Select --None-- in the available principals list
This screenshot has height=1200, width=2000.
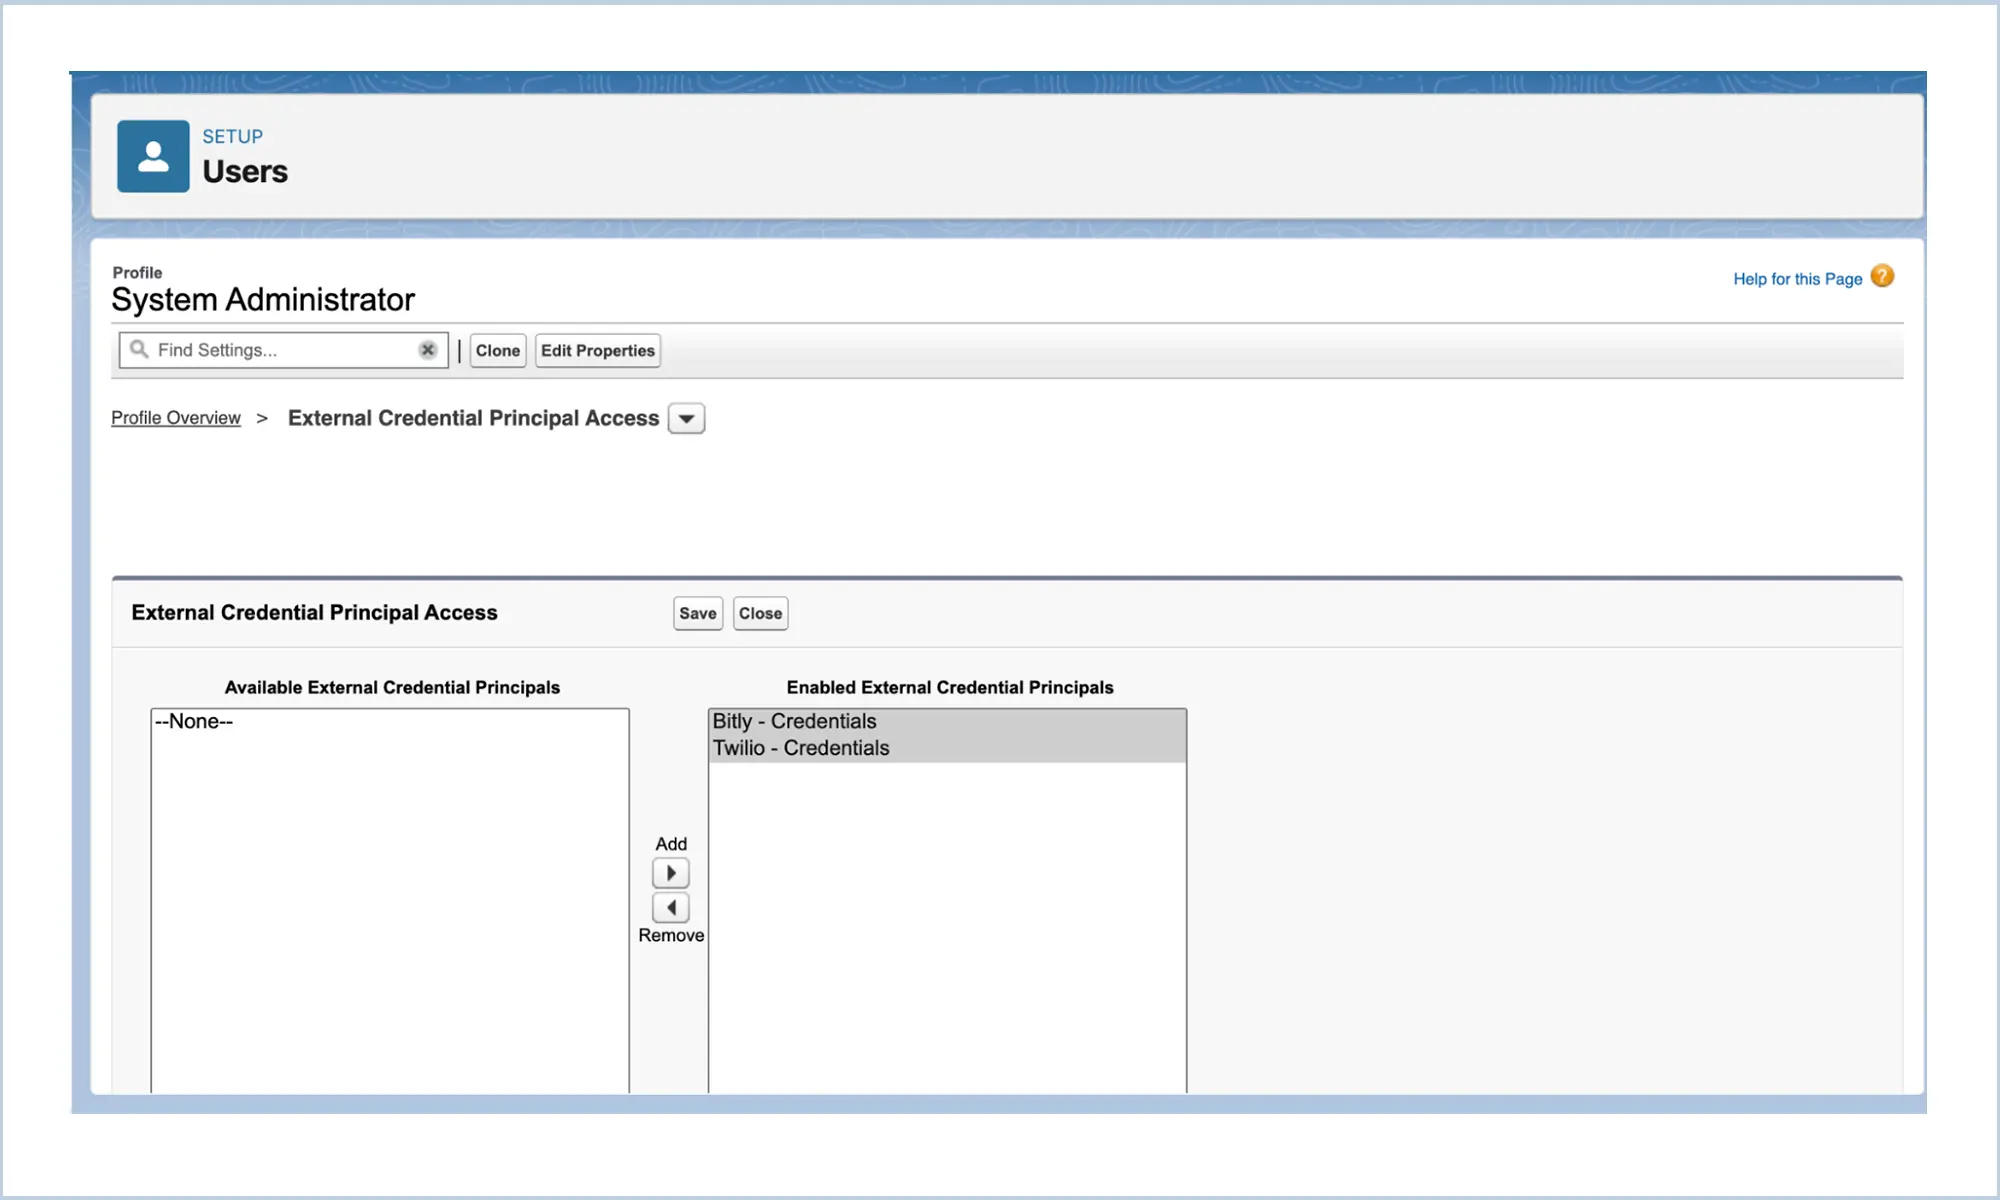click(x=195, y=721)
